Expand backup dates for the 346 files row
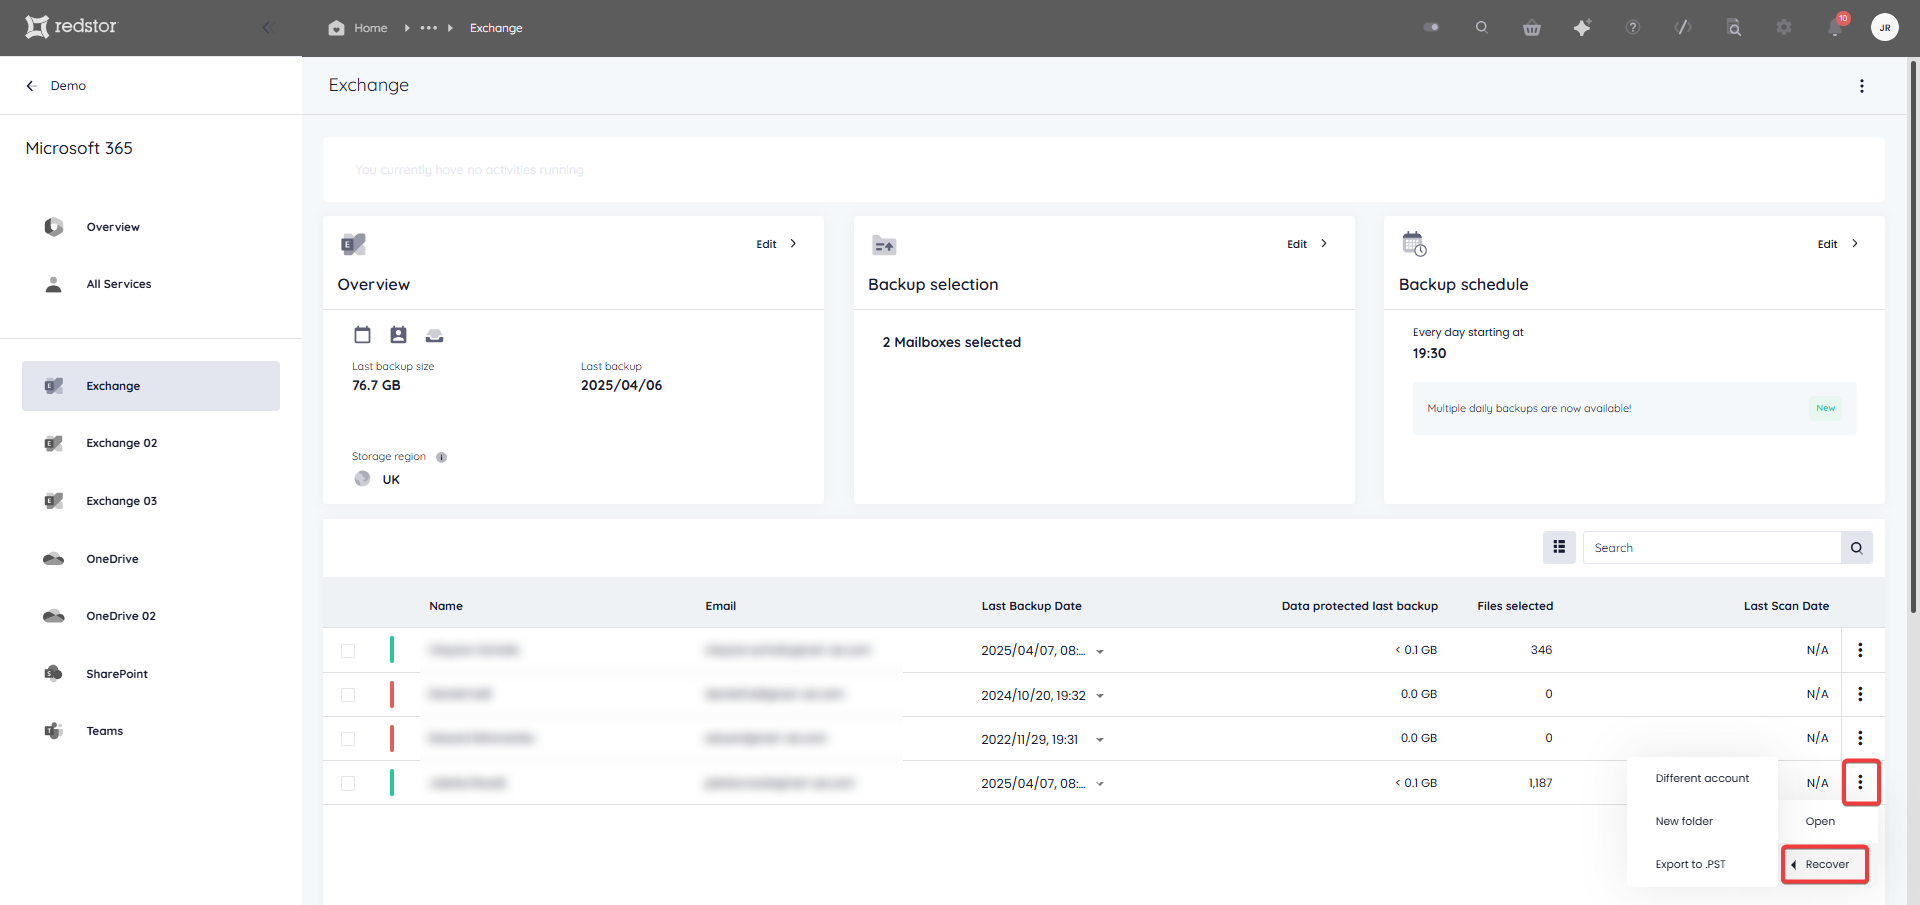 (1100, 652)
